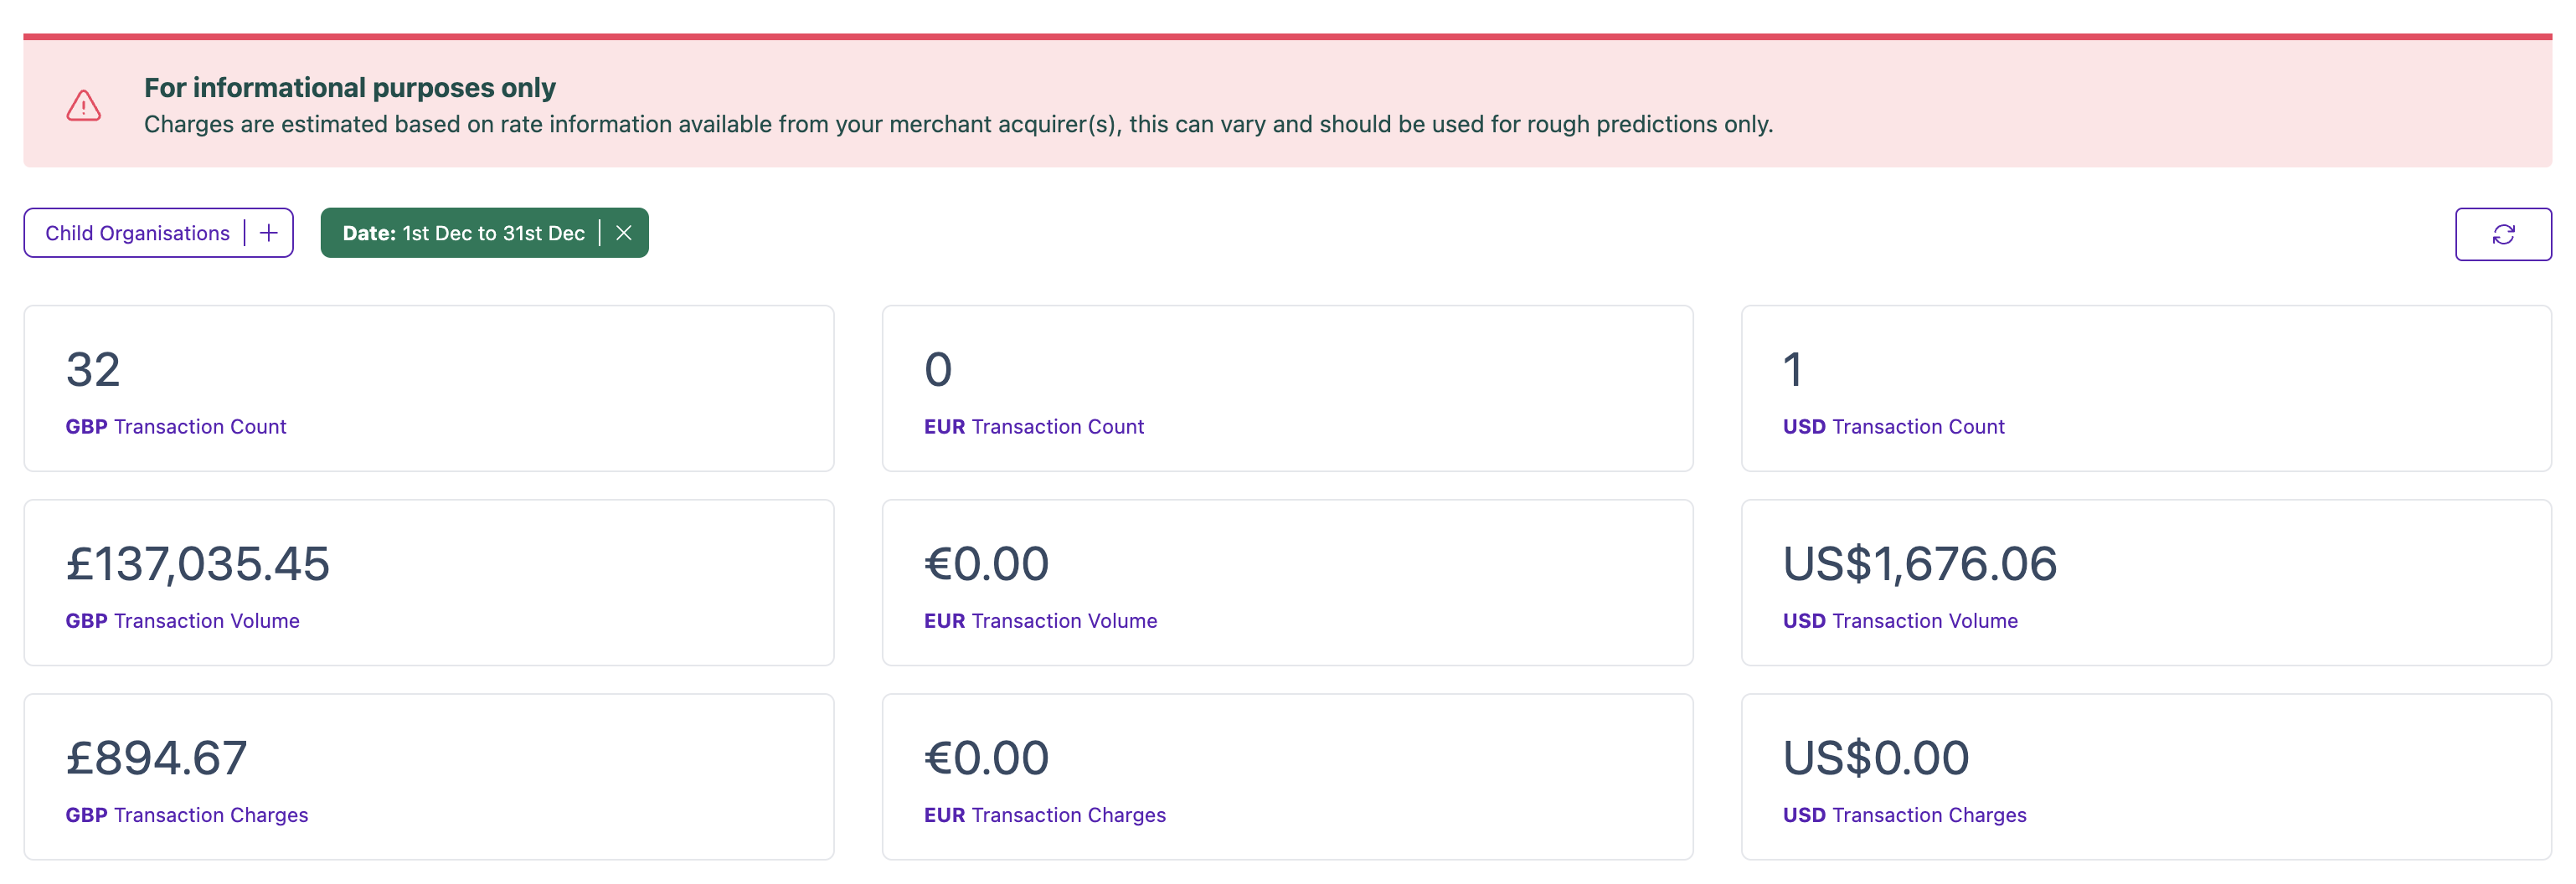The width and height of the screenshot is (2576, 884).
Task: Click the warning triangle icon
Action: [x=84, y=105]
